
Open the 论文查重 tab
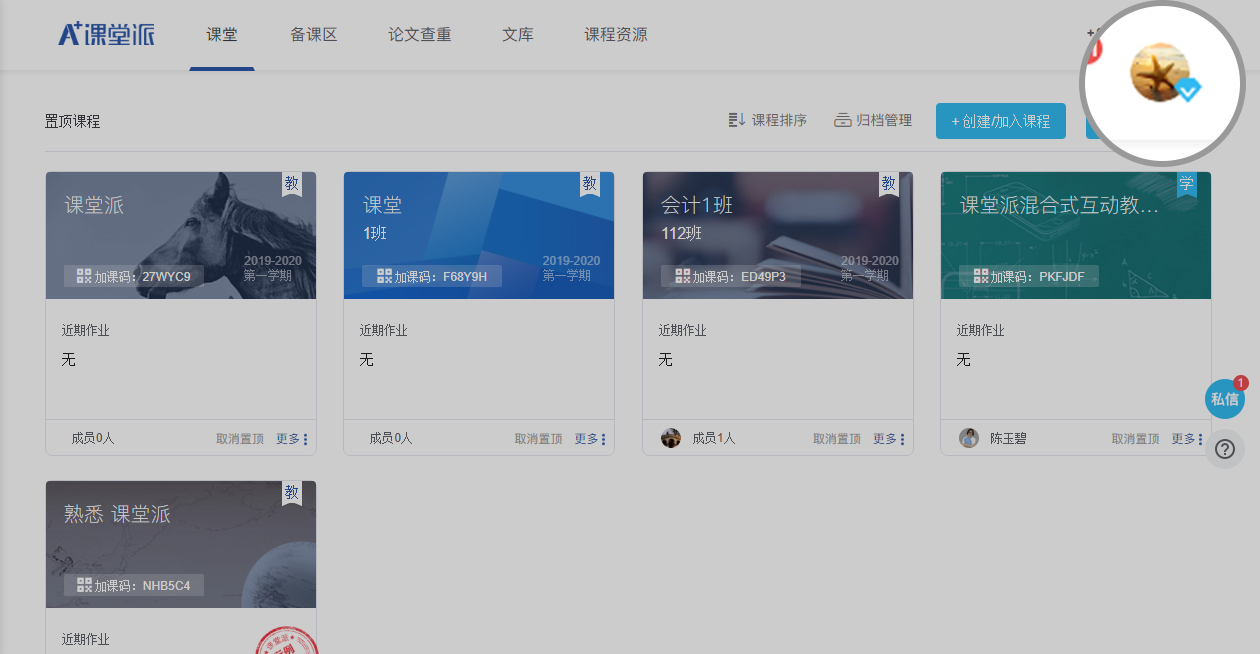420,35
